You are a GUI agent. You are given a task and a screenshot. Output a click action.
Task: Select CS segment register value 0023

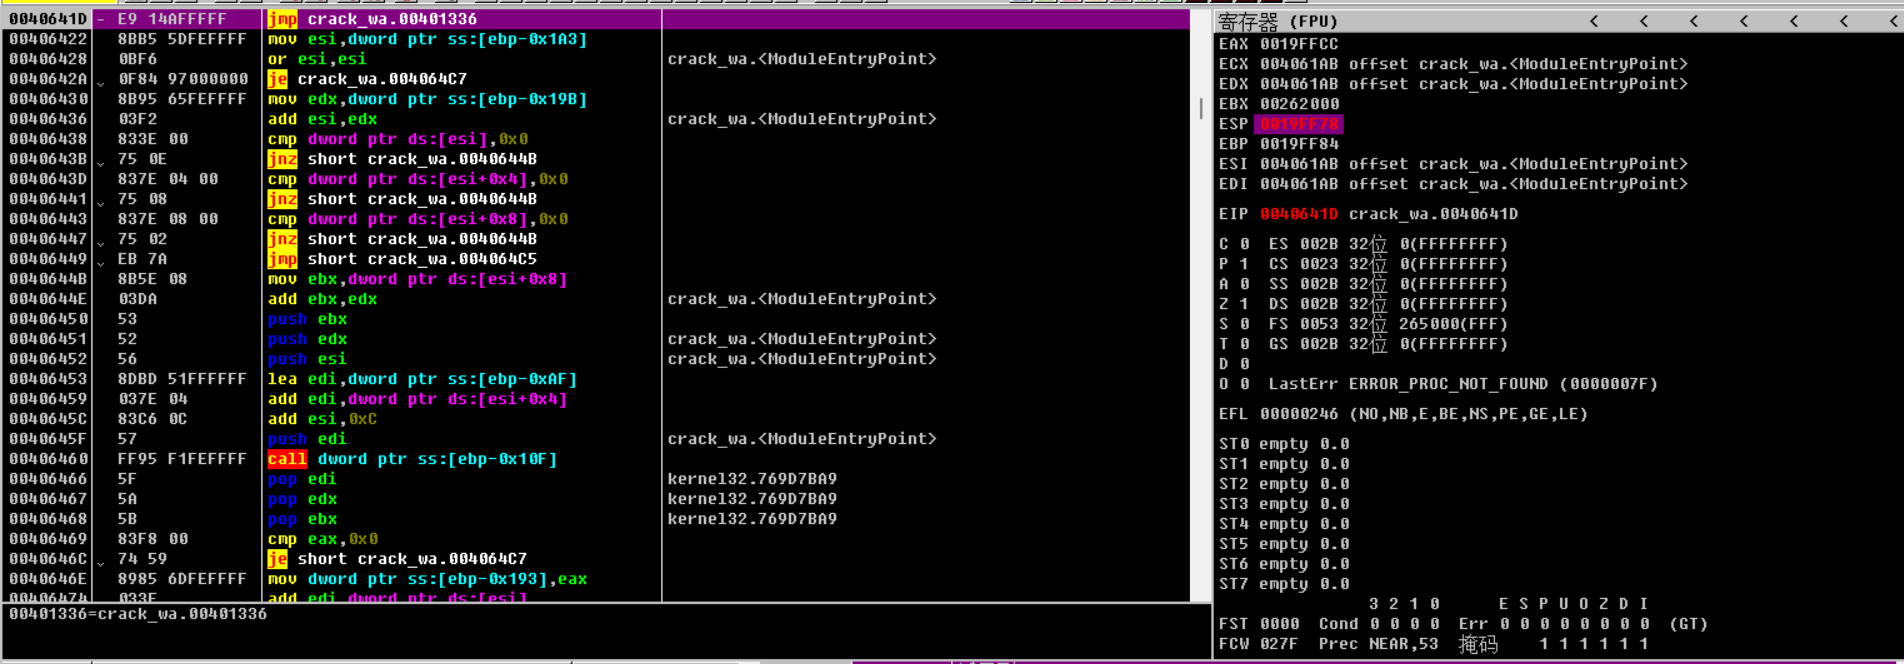1319,264
